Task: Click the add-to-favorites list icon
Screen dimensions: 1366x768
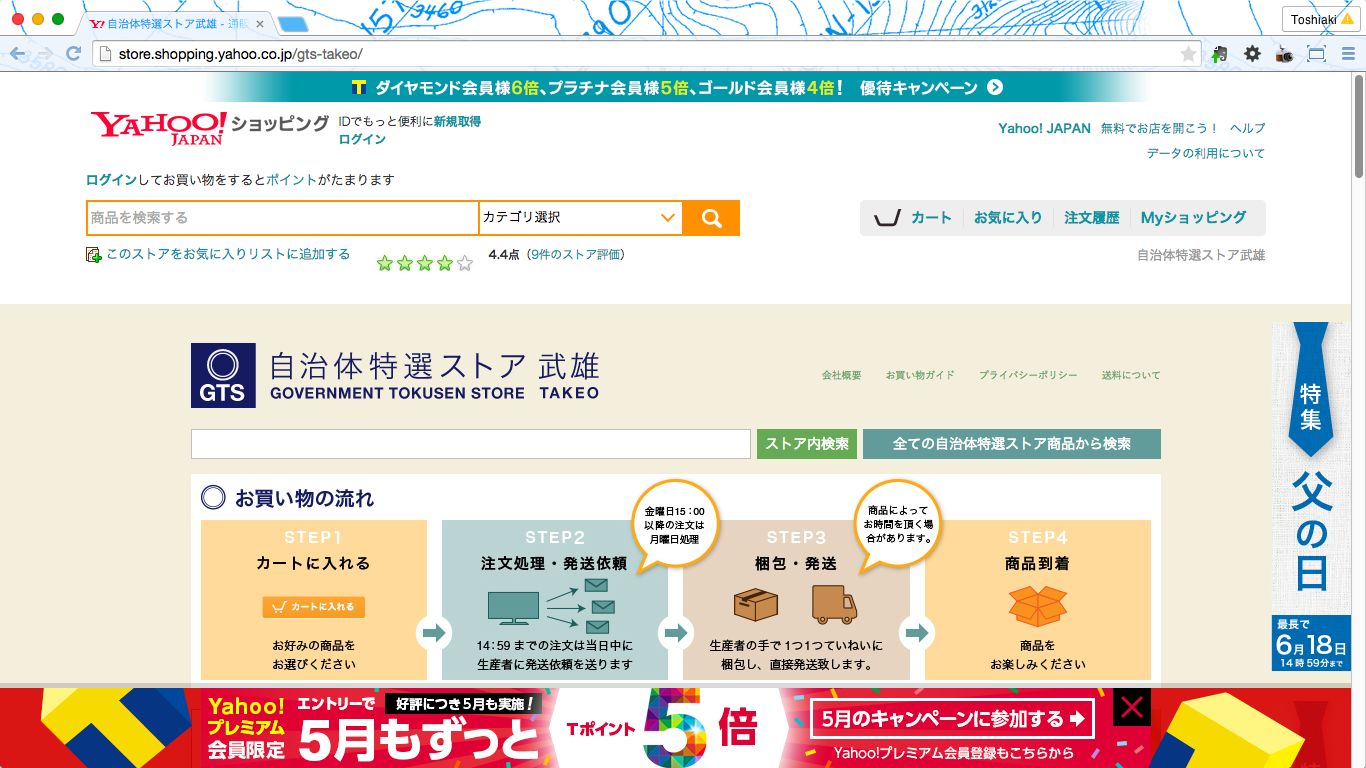Action: click(x=94, y=255)
